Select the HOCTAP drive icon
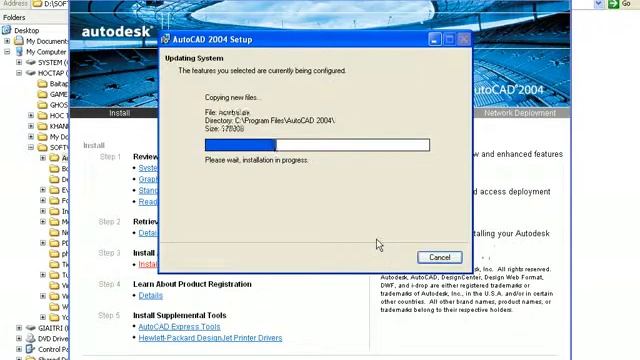640x360 pixels. (31, 73)
